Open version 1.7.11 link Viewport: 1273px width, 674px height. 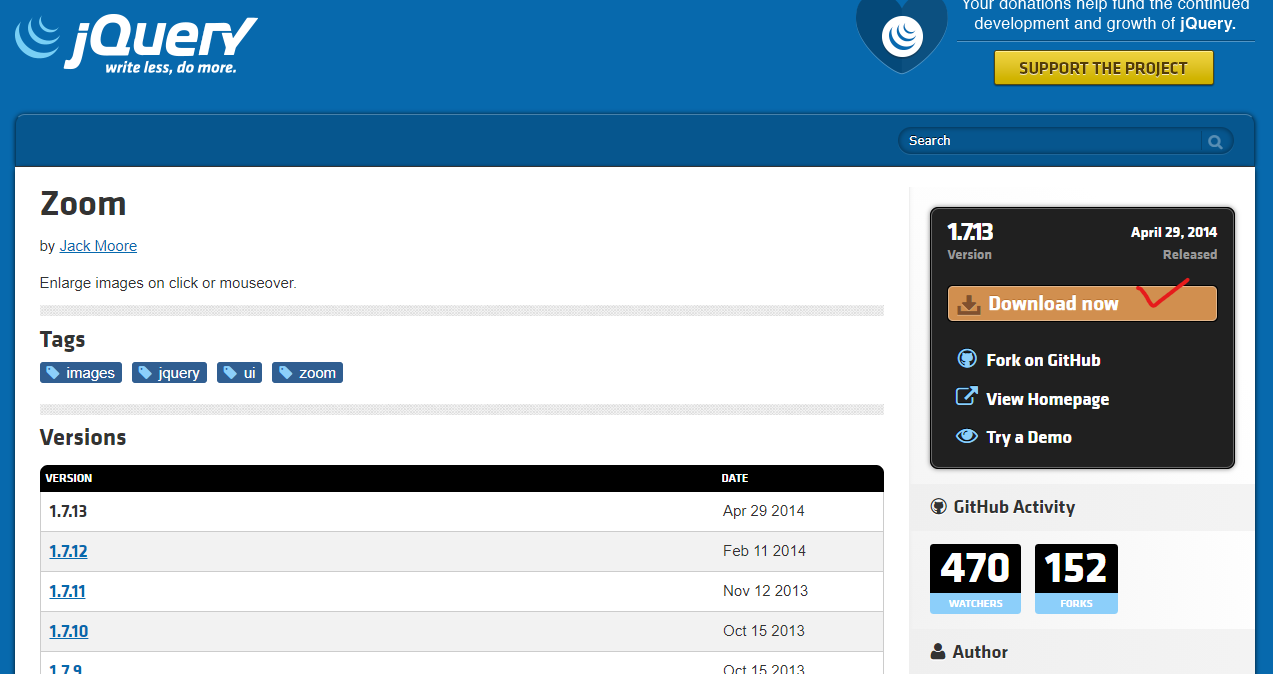tap(67, 591)
